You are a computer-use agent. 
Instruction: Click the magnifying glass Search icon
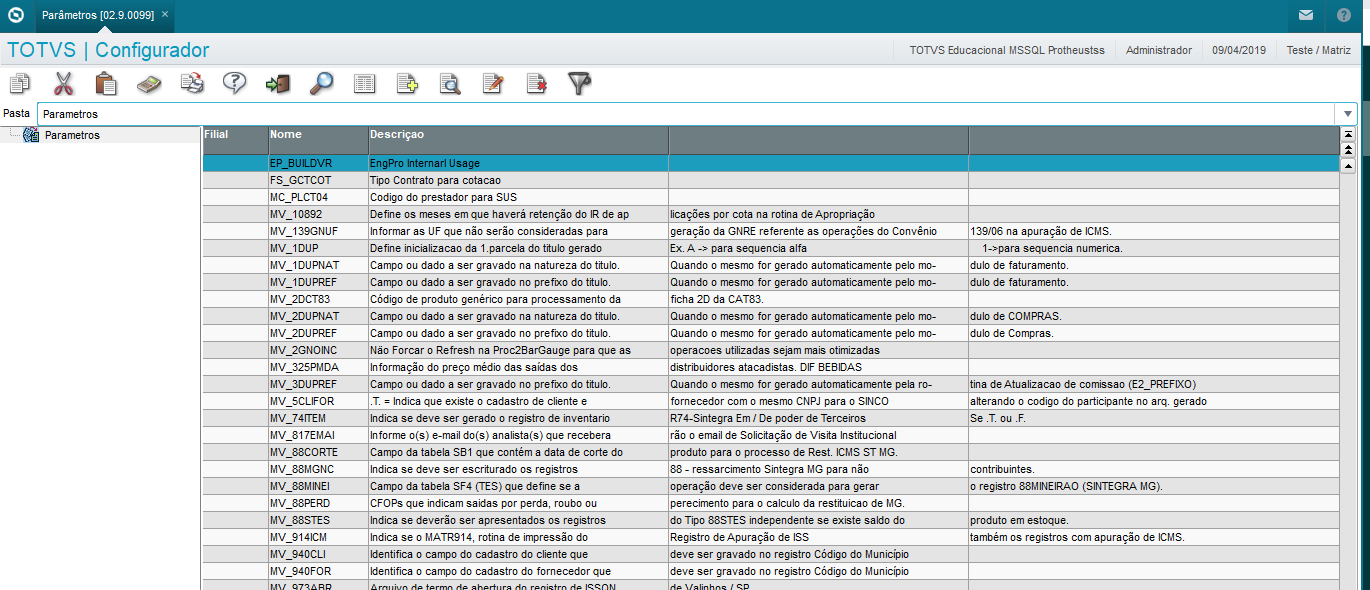(321, 84)
